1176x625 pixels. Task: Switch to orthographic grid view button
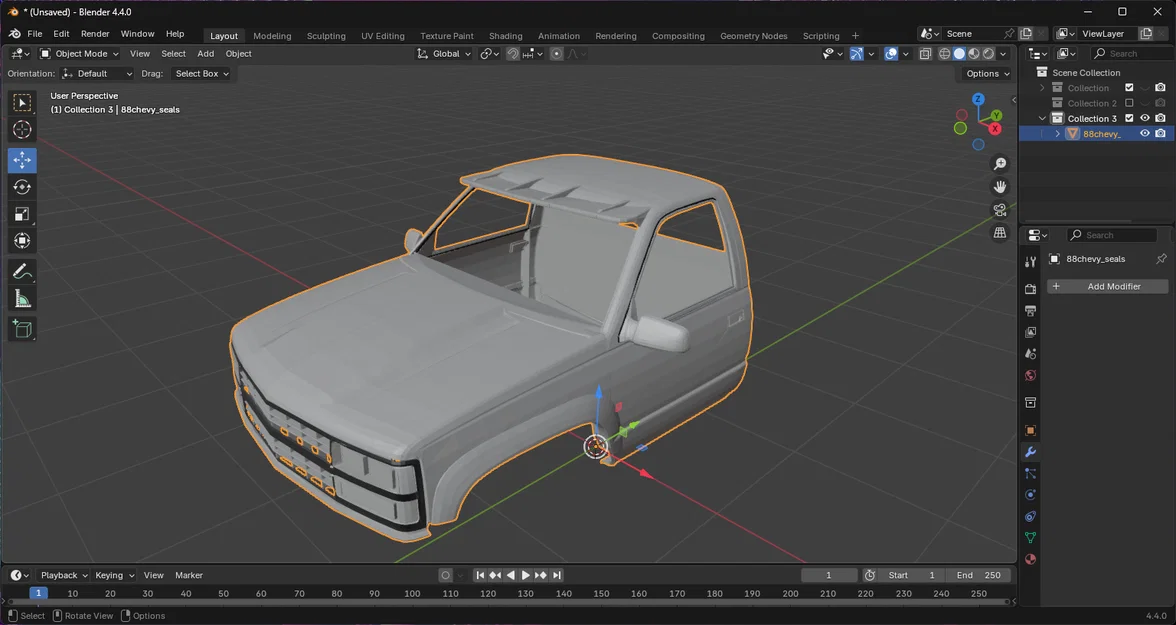(x=1000, y=233)
